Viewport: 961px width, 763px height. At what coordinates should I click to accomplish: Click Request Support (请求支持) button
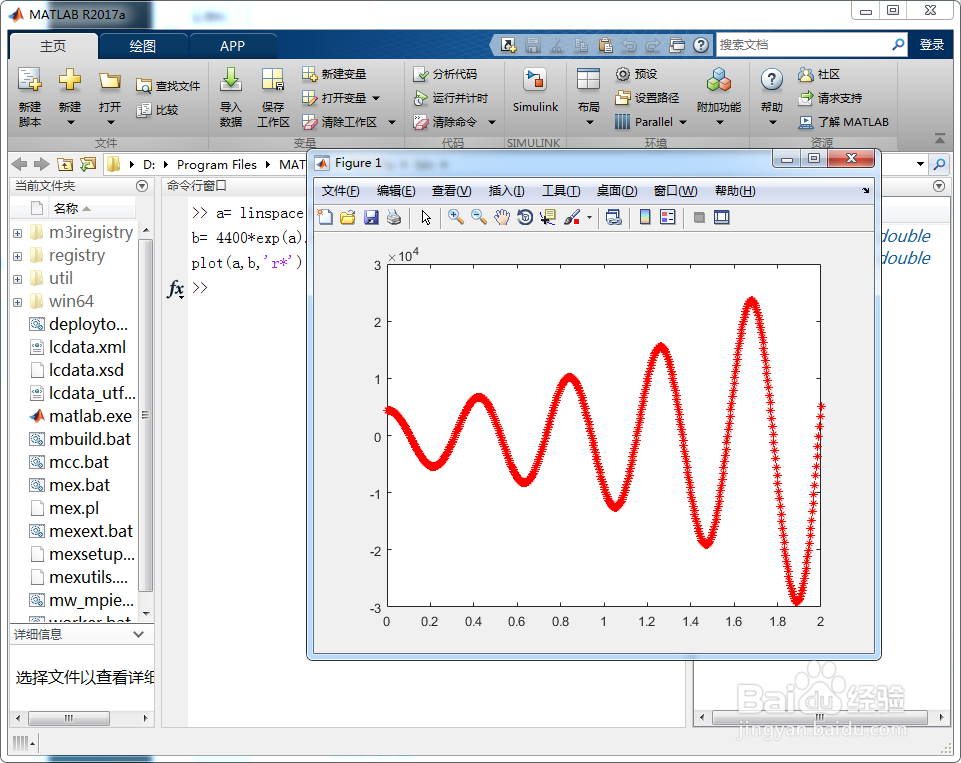pos(830,97)
